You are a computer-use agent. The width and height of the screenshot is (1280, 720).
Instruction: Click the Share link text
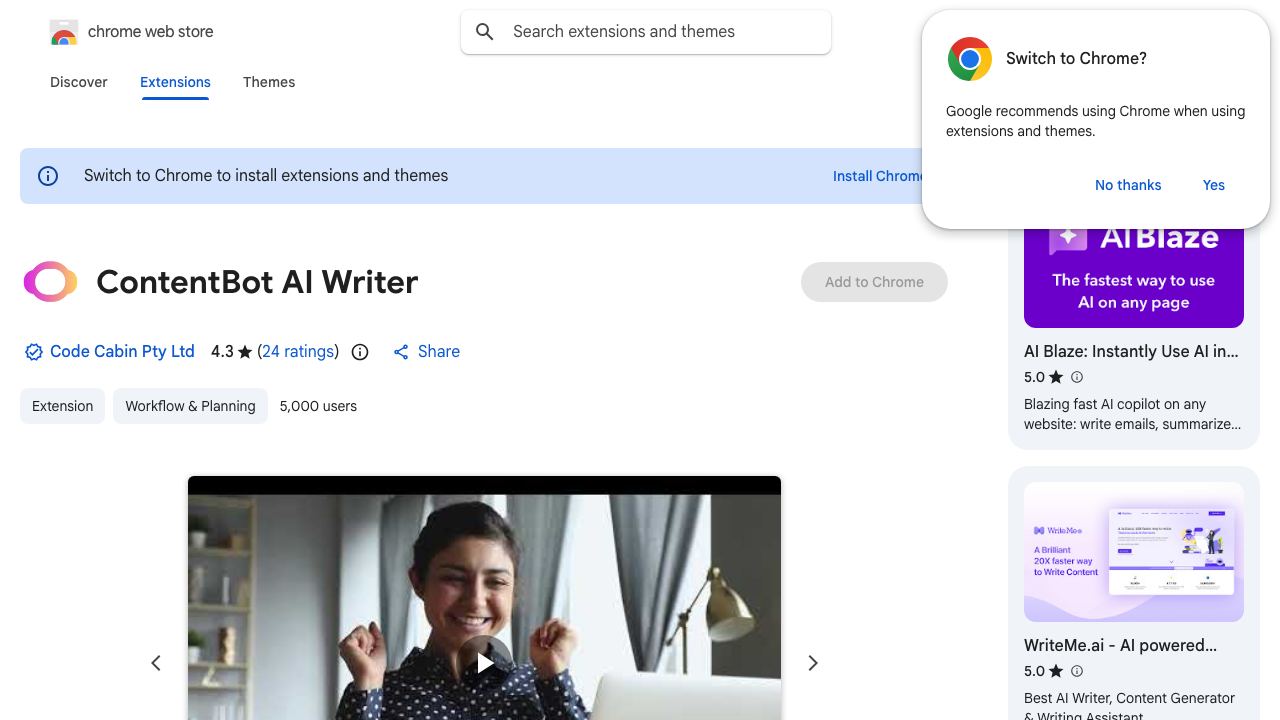(439, 351)
